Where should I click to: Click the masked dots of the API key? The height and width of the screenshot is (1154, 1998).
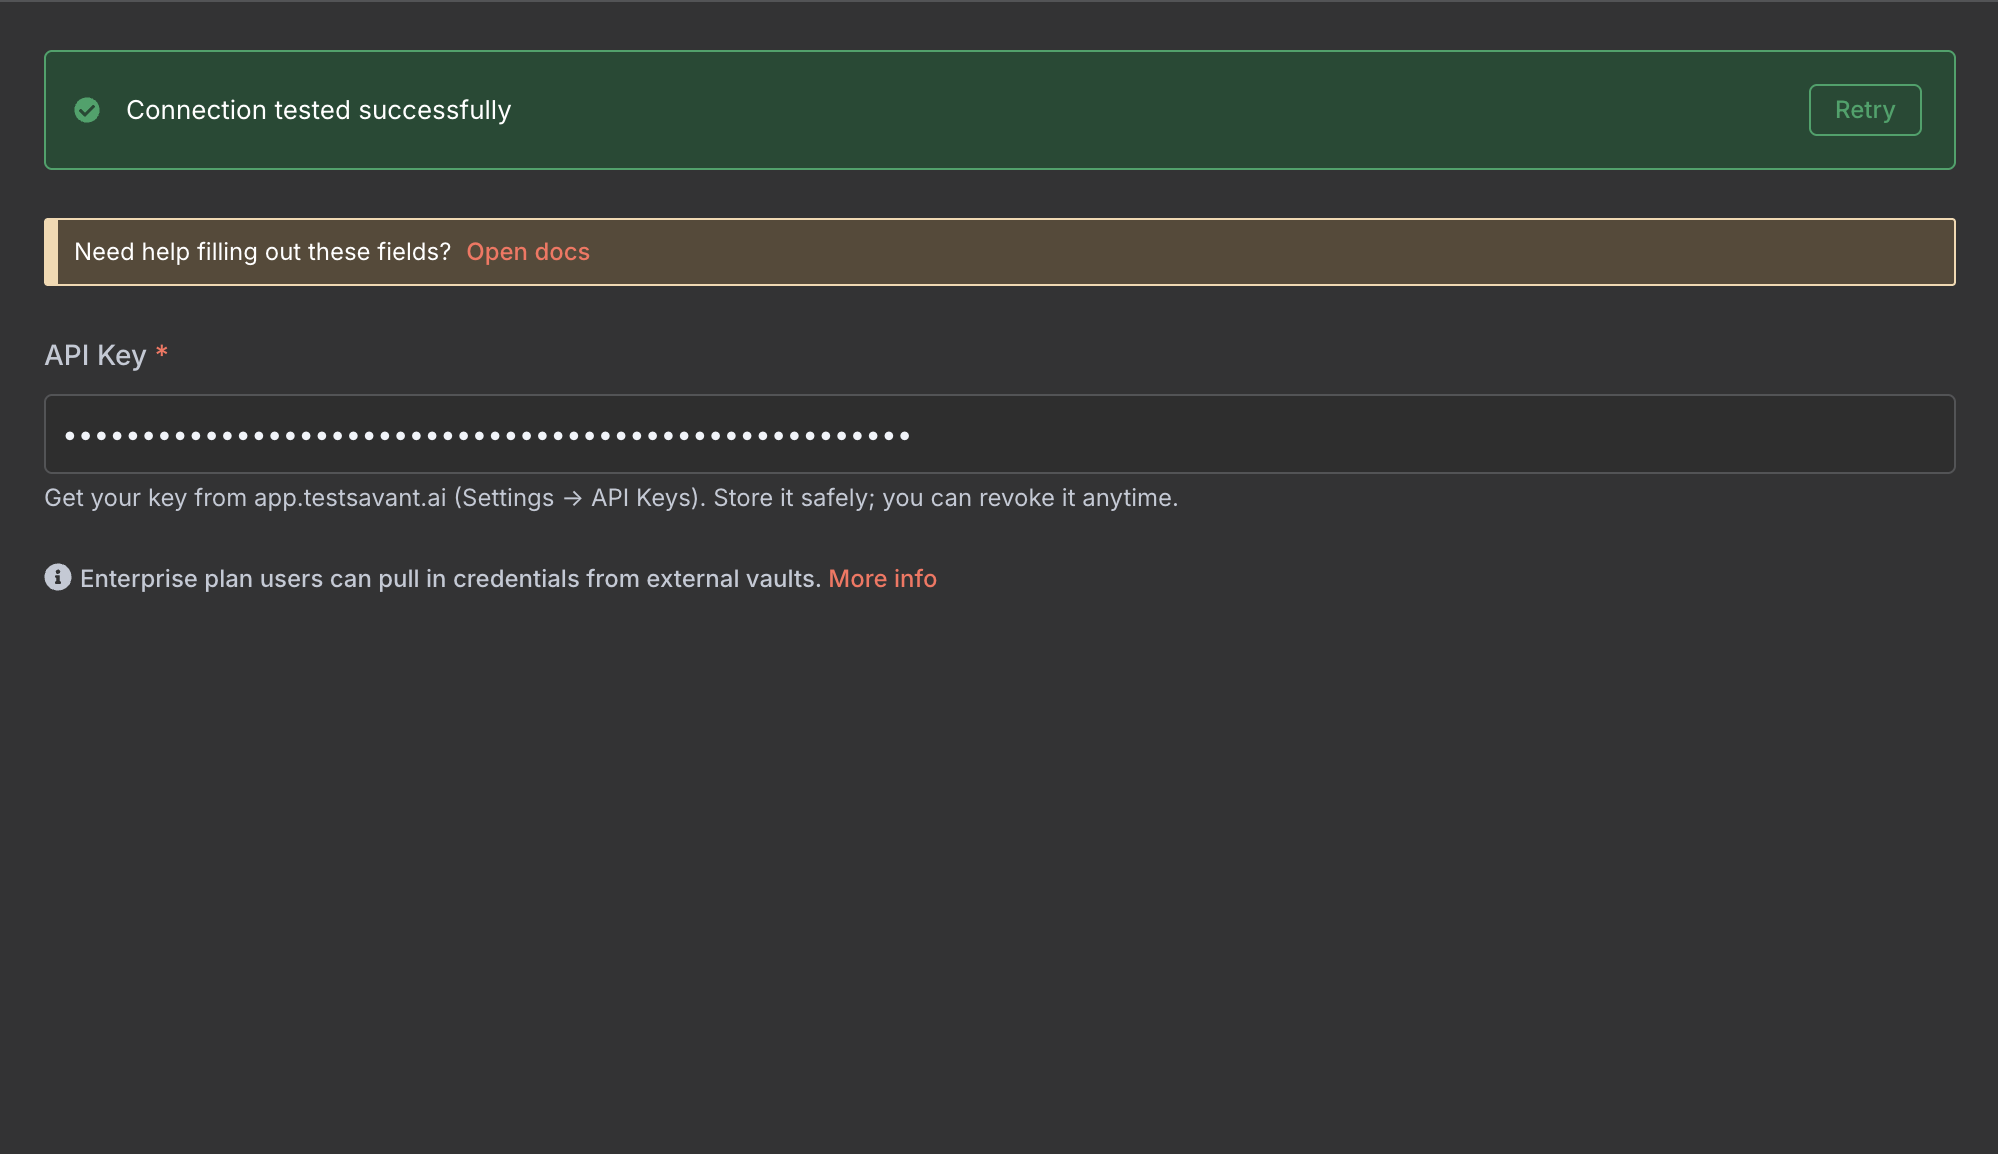(486, 436)
